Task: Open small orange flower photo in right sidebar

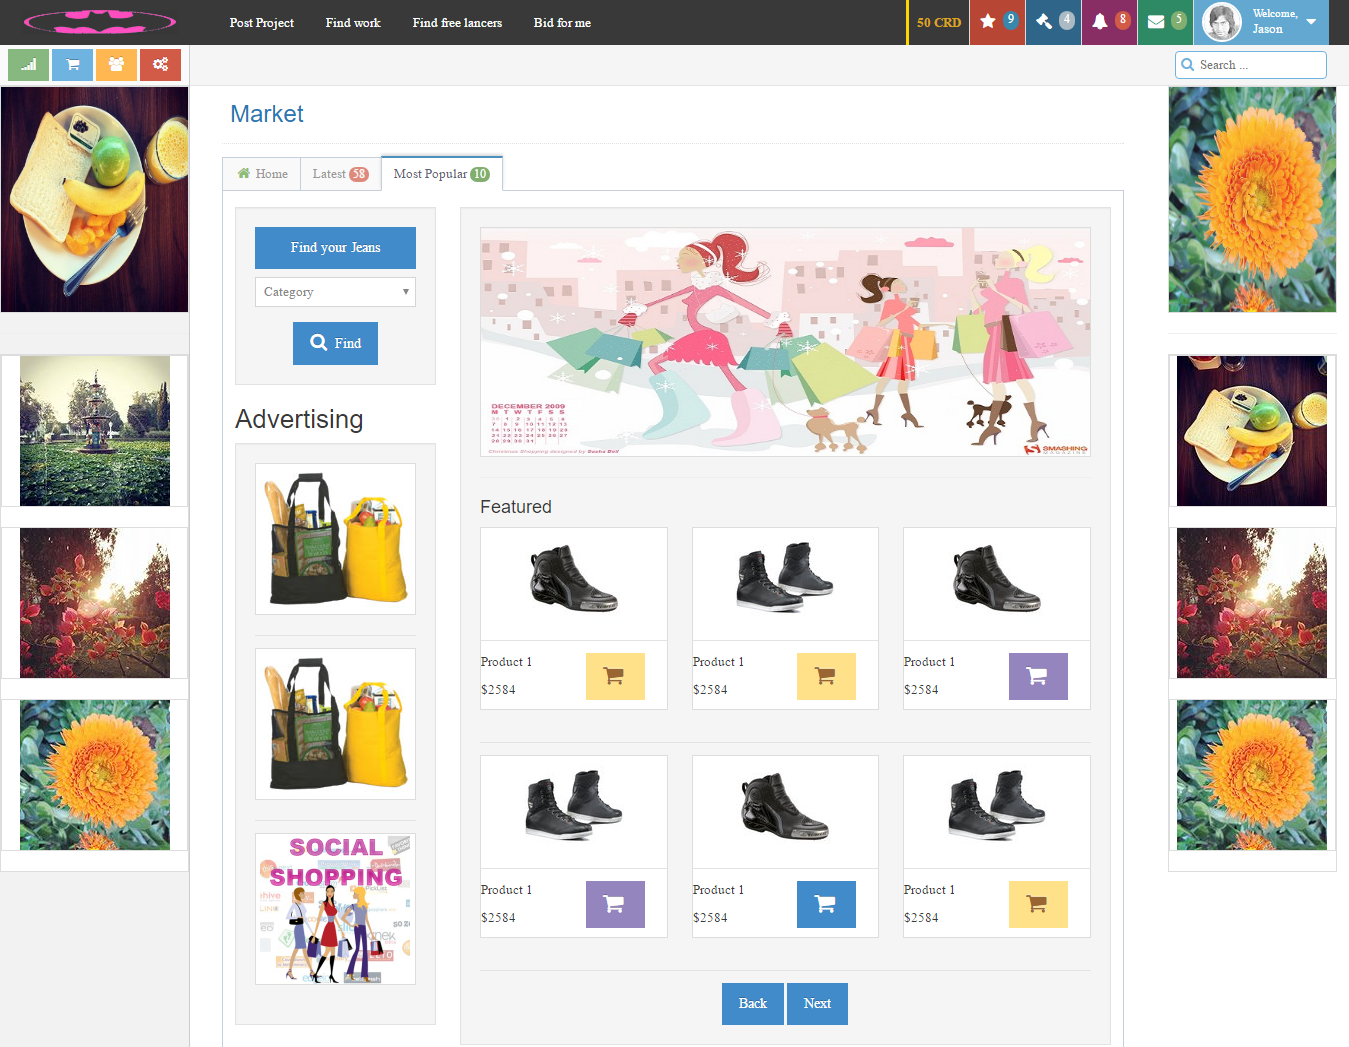Action: coord(1252,775)
